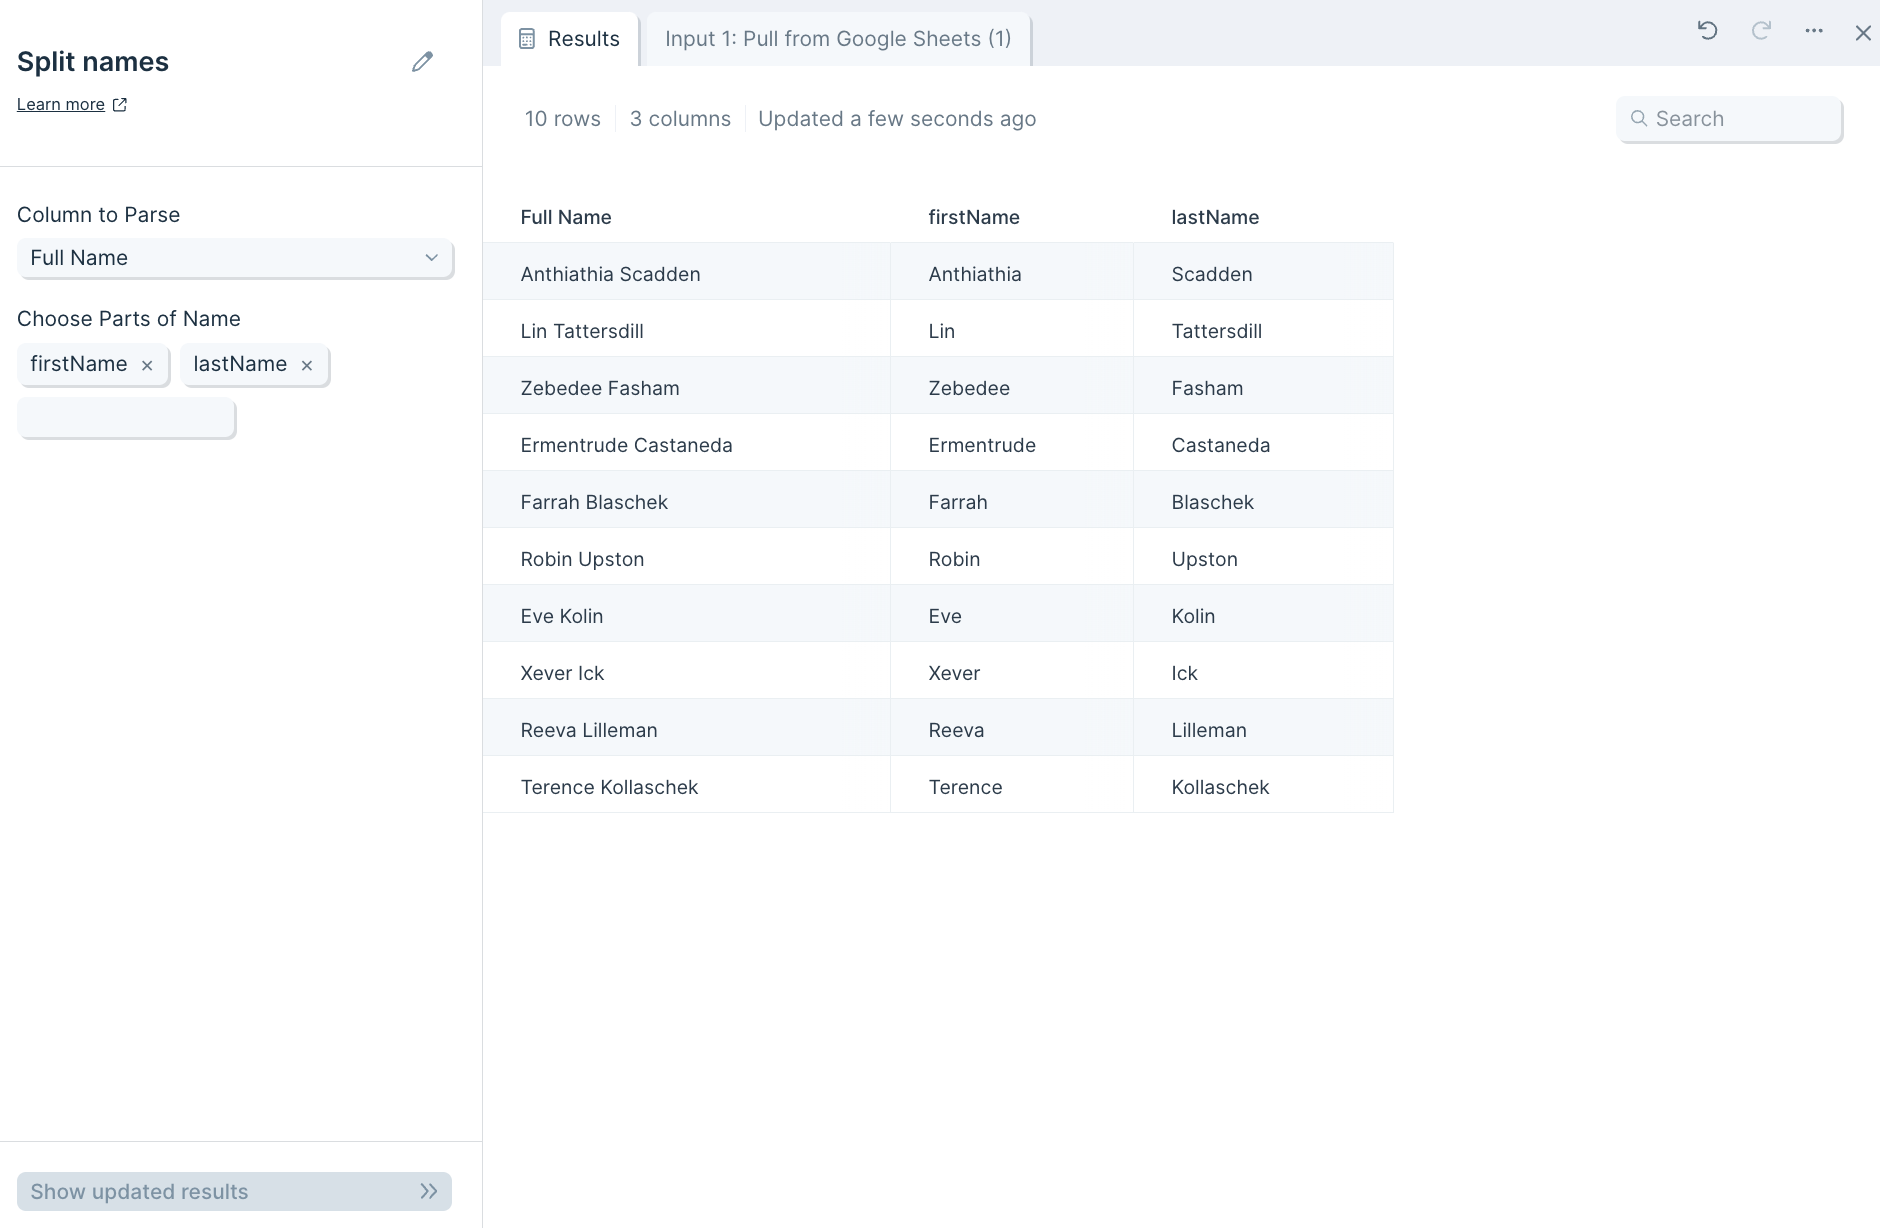Click the 10 rows count label
The width and height of the screenshot is (1880, 1228).
pos(563,119)
